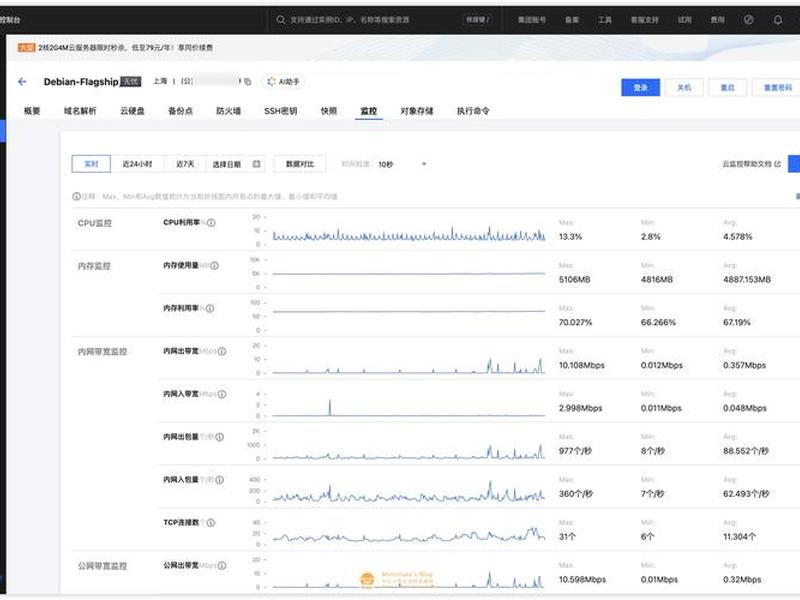Viewport: 800px width, 600px height.
Task: Switch to the 域名解析 tab
Action: click(80, 111)
